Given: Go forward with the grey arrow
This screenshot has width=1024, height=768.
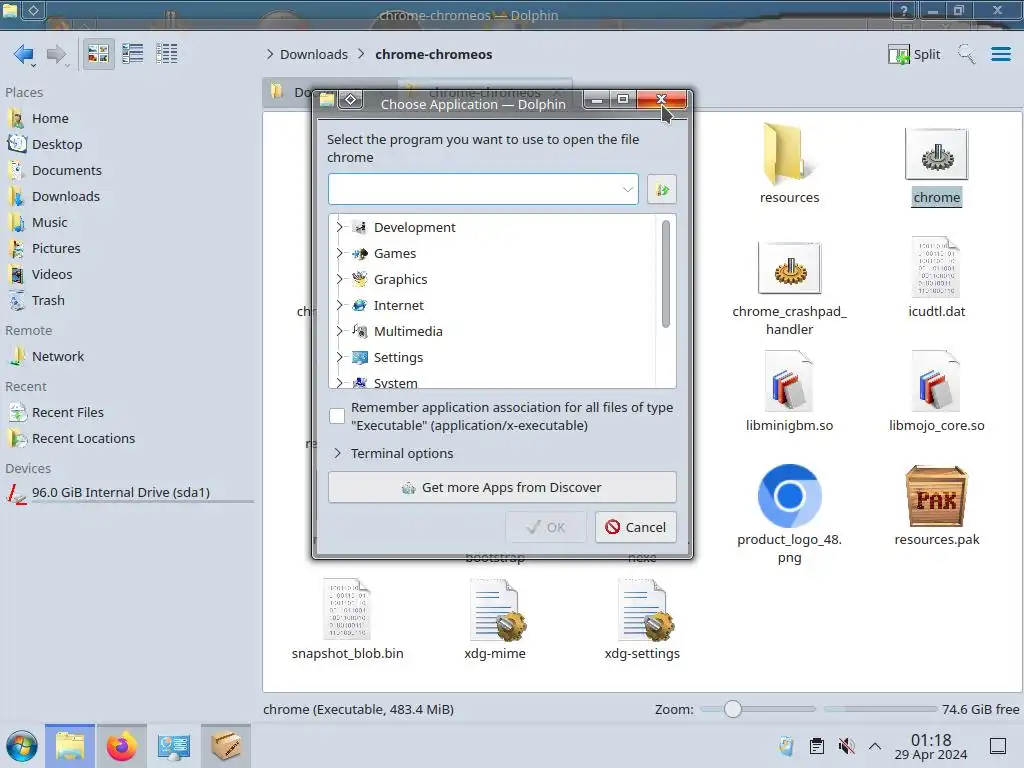Looking at the screenshot, I should click(x=57, y=54).
